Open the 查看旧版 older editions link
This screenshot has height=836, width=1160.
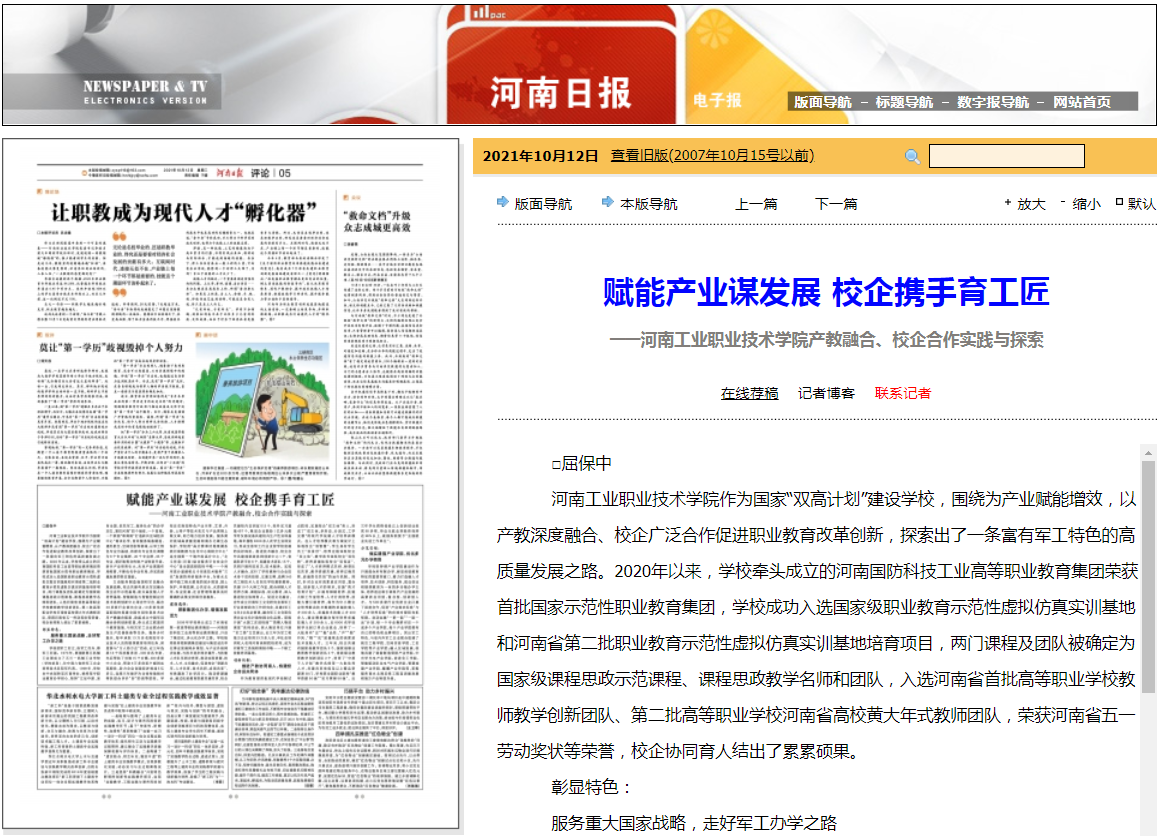(x=712, y=156)
